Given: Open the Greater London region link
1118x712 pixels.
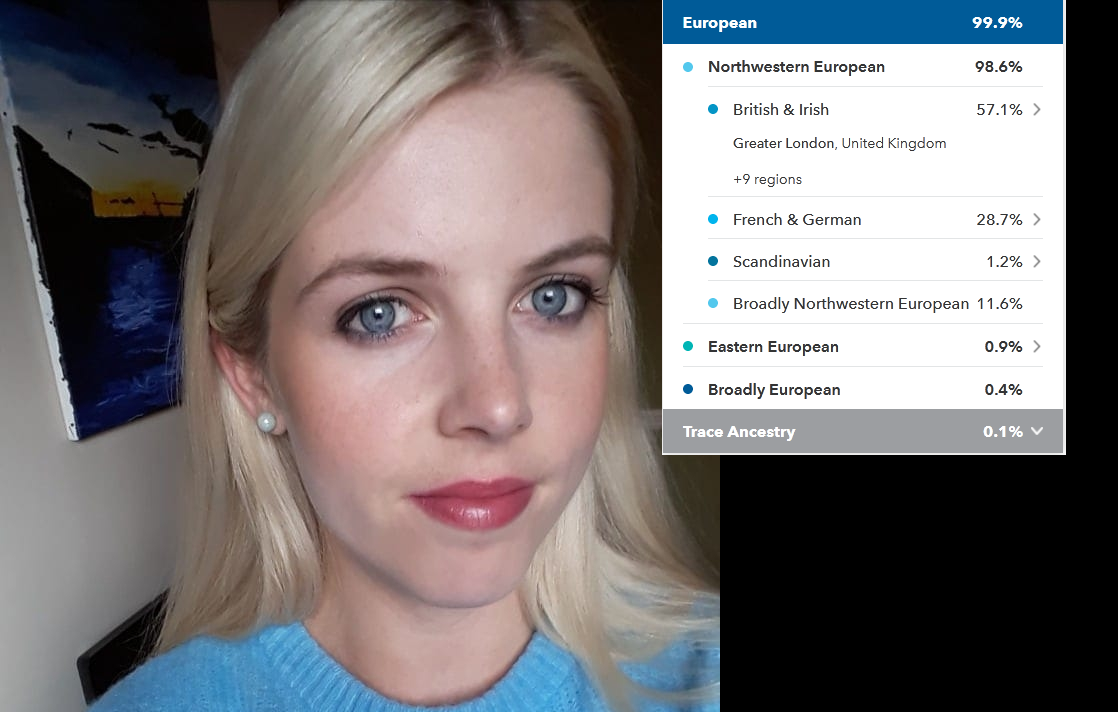Looking at the screenshot, I should pyautogui.click(x=783, y=143).
